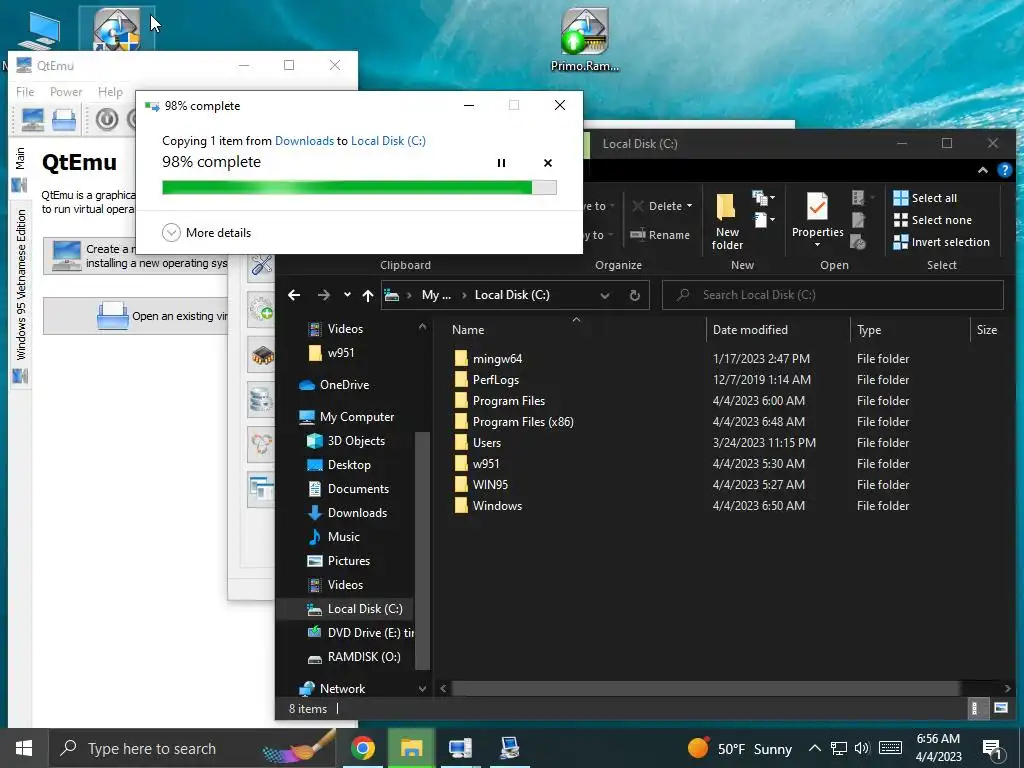
Task: Click the processor chip icon in side panel
Action: pyautogui.click(x=262, y=355)
